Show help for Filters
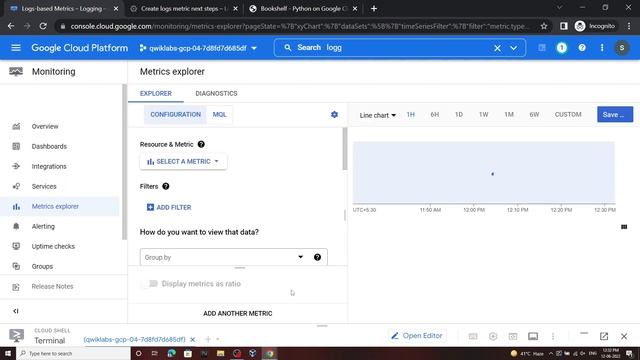 coord(165,187)
